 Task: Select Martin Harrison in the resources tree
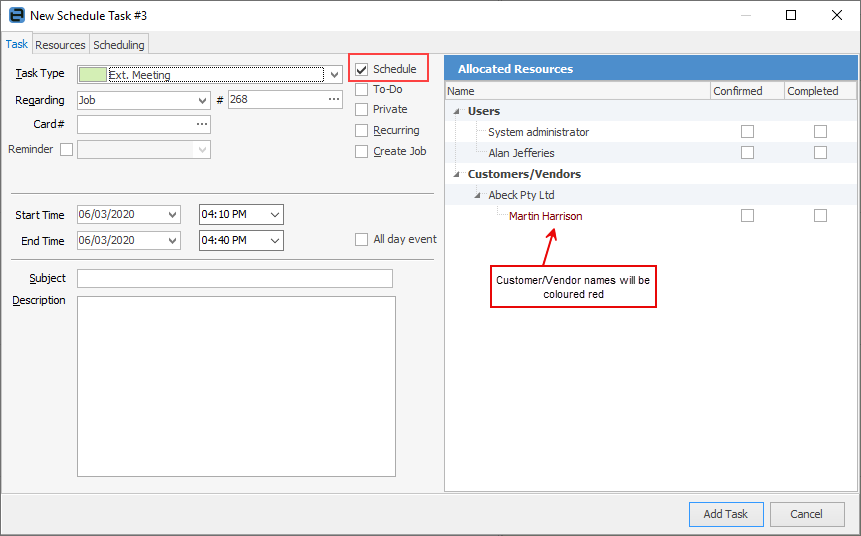click(545, 216)
